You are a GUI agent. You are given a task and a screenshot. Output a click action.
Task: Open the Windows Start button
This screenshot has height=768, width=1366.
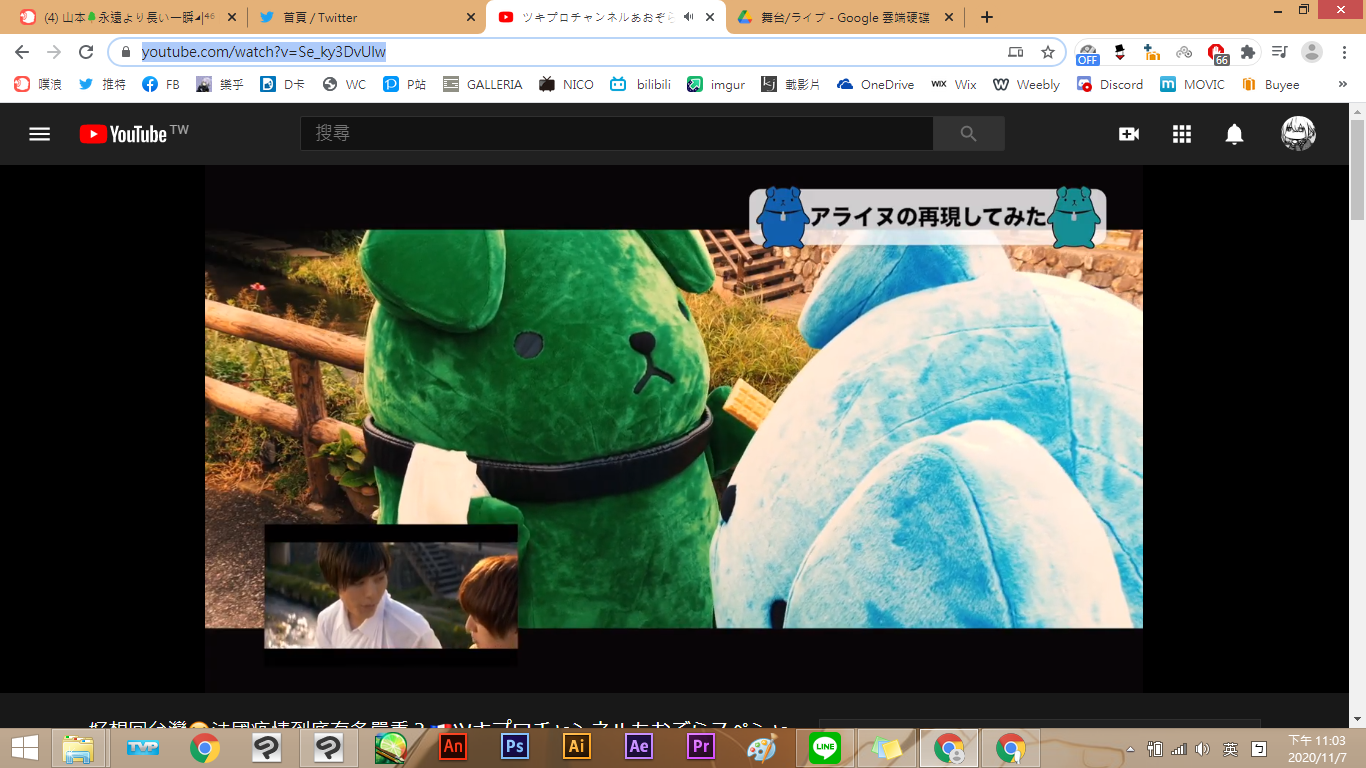(24, 748)
